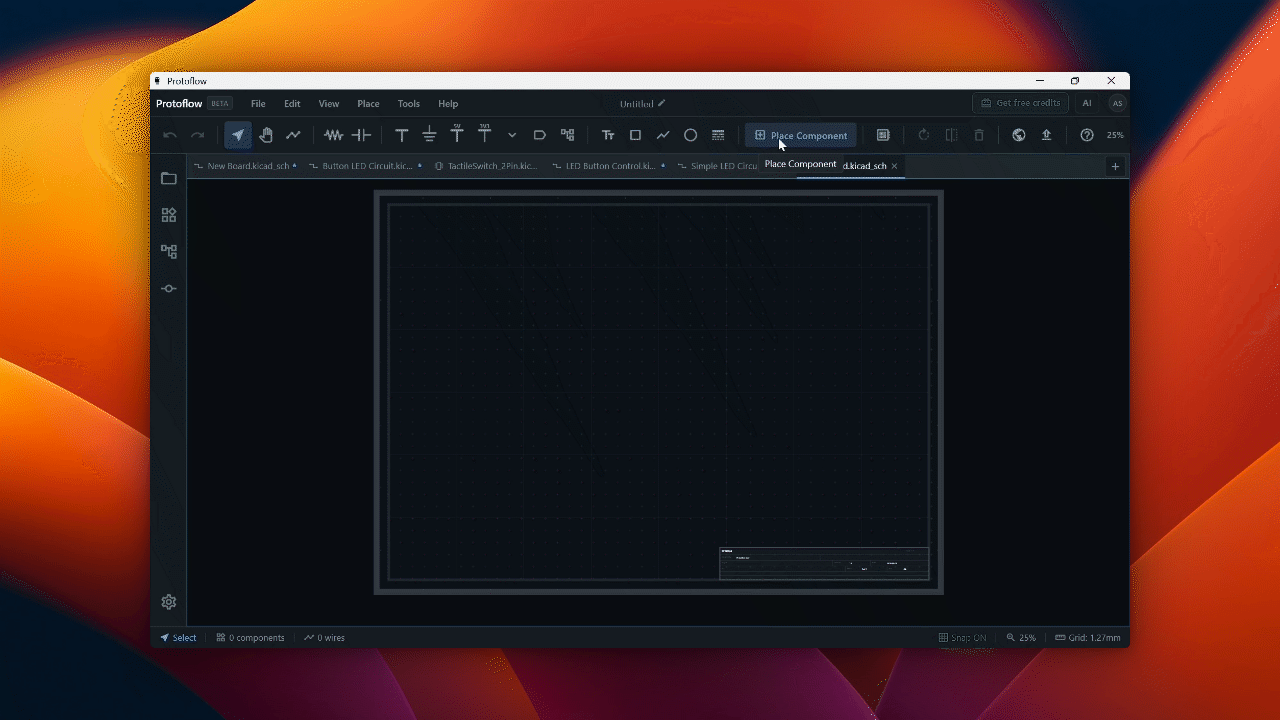The image size is (1280, 720).
Task: Open the File menu
Action: coord(258,104)
